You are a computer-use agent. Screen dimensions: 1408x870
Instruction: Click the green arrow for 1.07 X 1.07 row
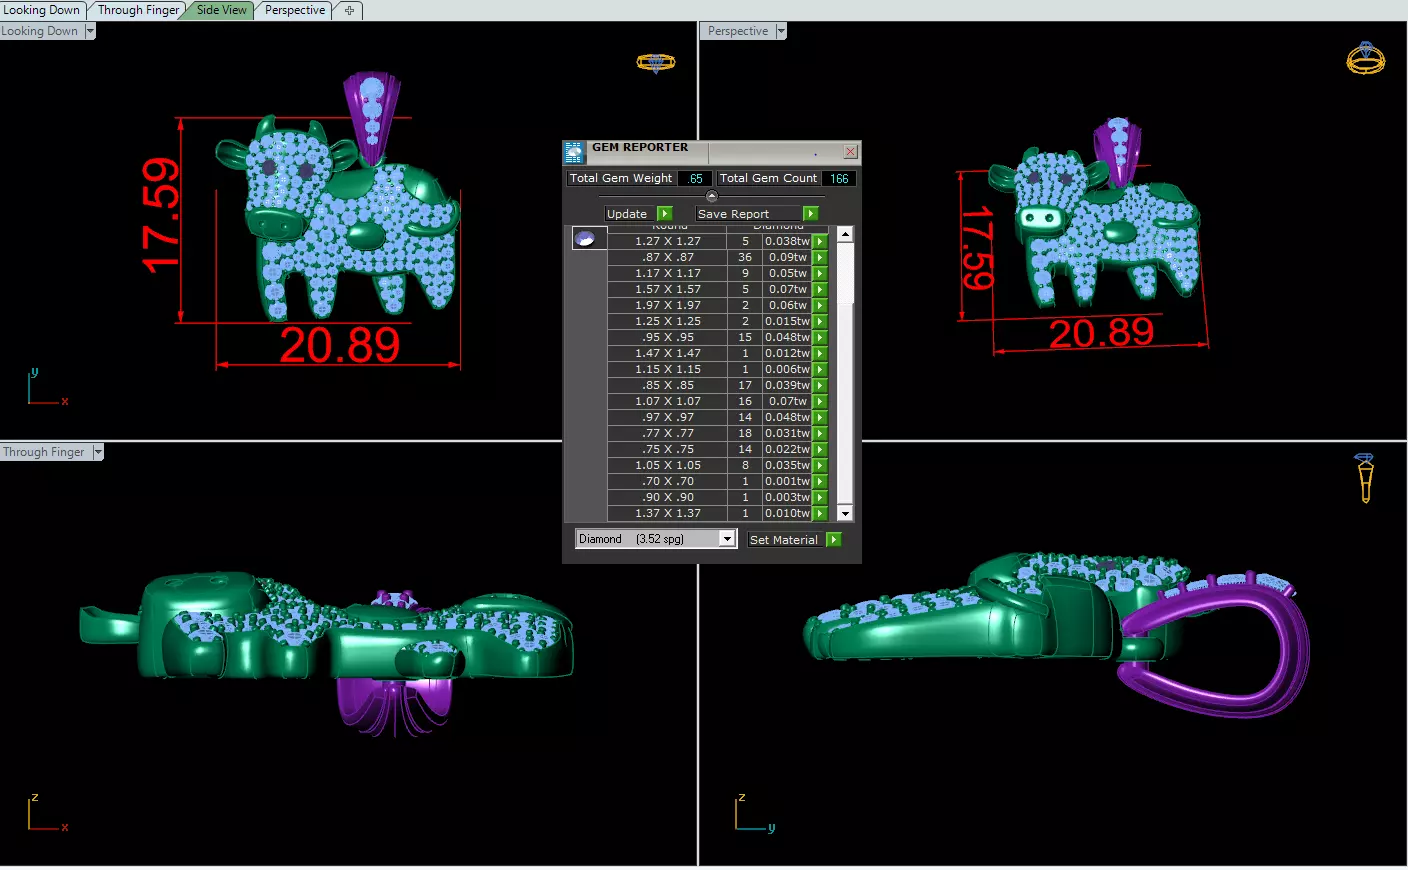point(820,401)
